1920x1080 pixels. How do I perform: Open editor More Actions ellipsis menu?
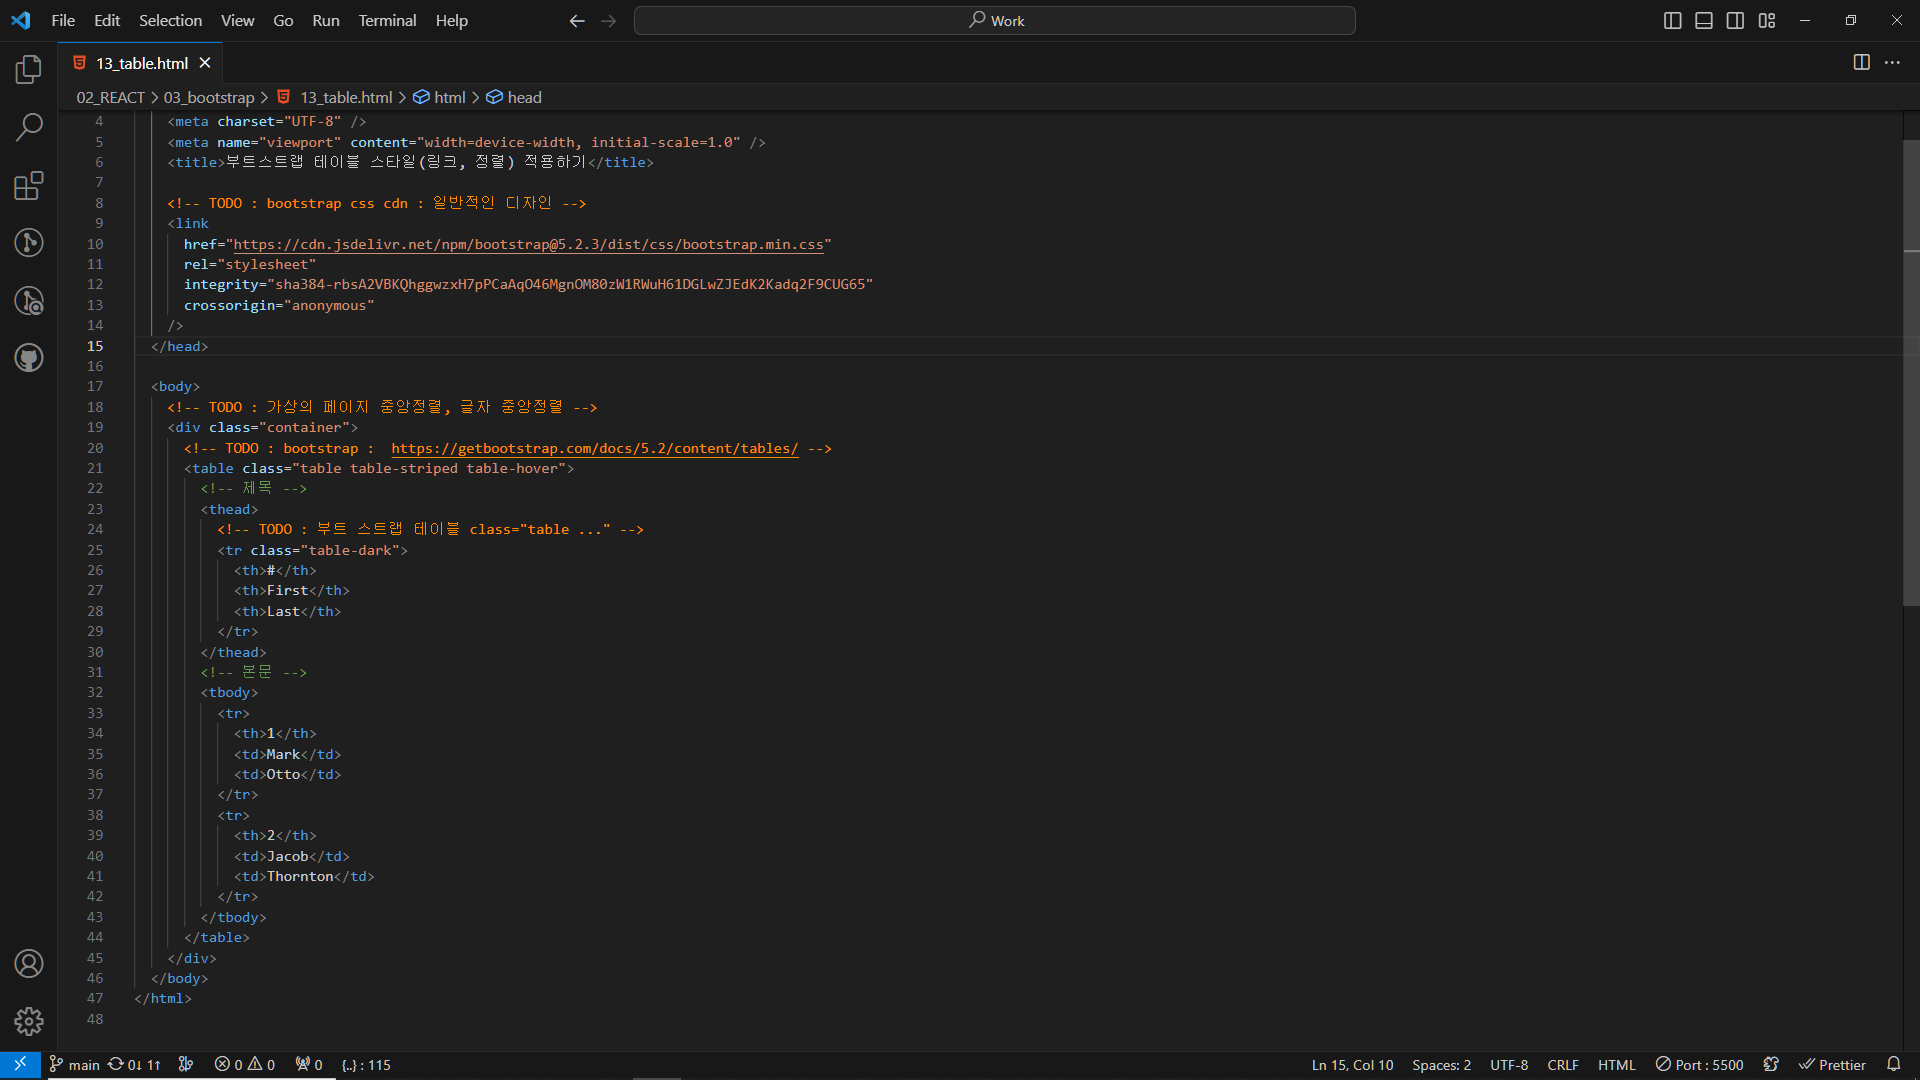[1892, 62]
